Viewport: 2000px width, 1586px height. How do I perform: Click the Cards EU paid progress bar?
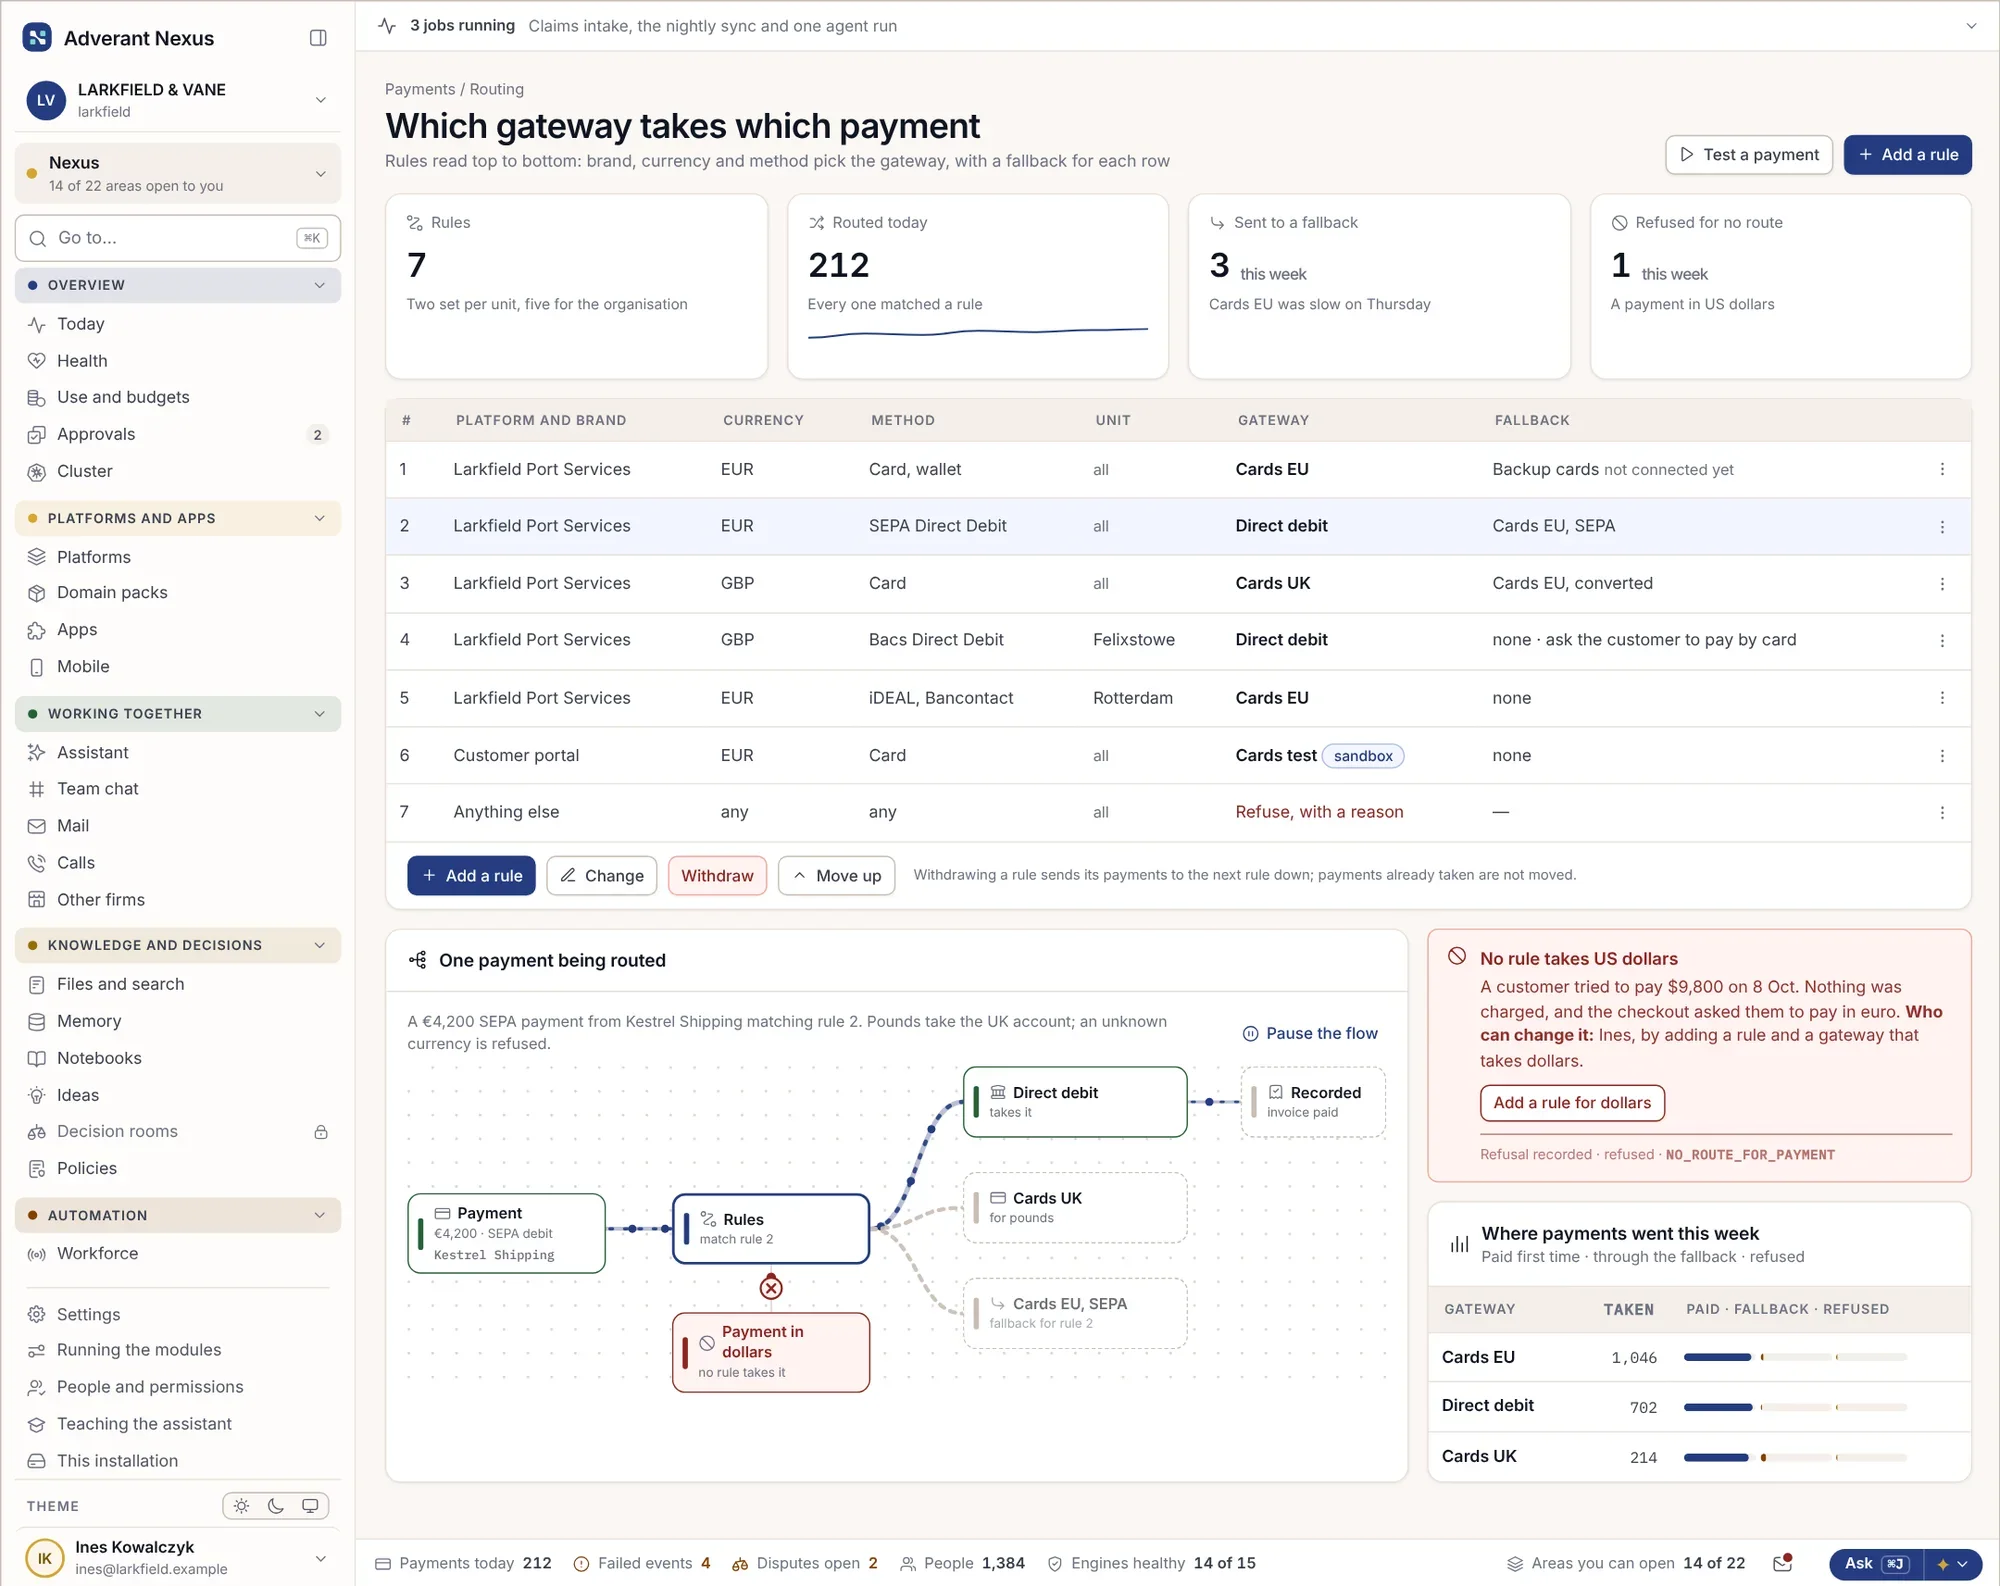pos(1717,1358)
